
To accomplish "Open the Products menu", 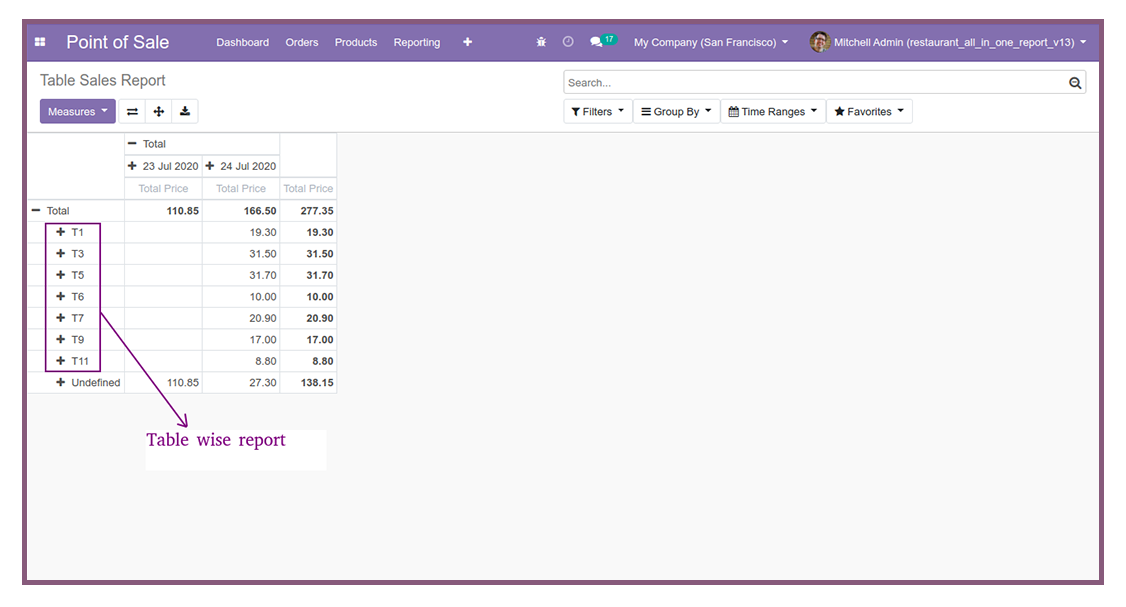I will [x=355, y=42].
